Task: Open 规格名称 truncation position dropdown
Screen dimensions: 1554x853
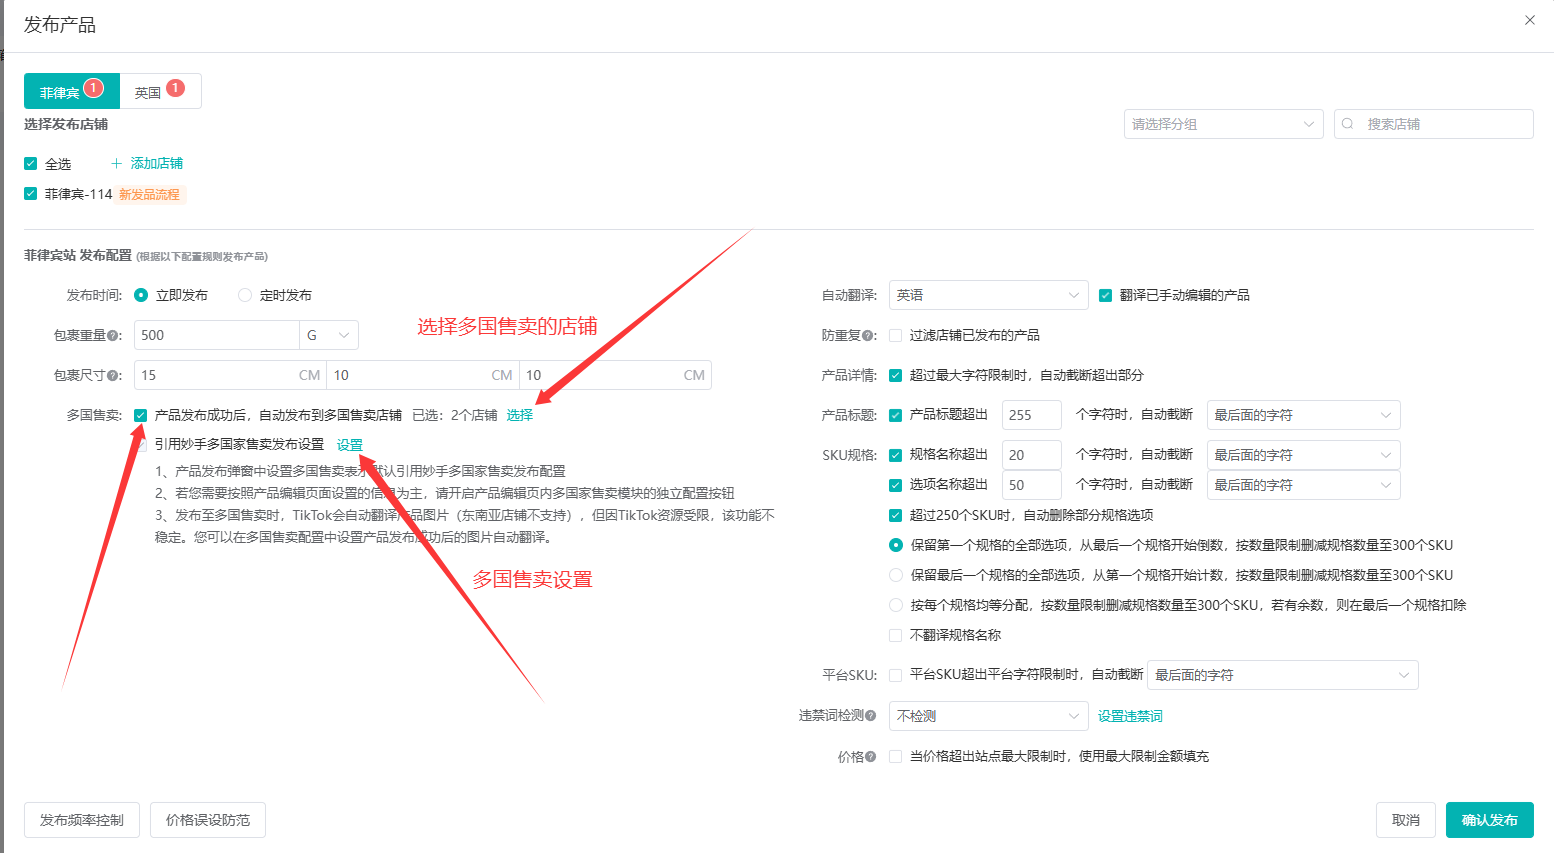Action: [x=1303, y=455]
